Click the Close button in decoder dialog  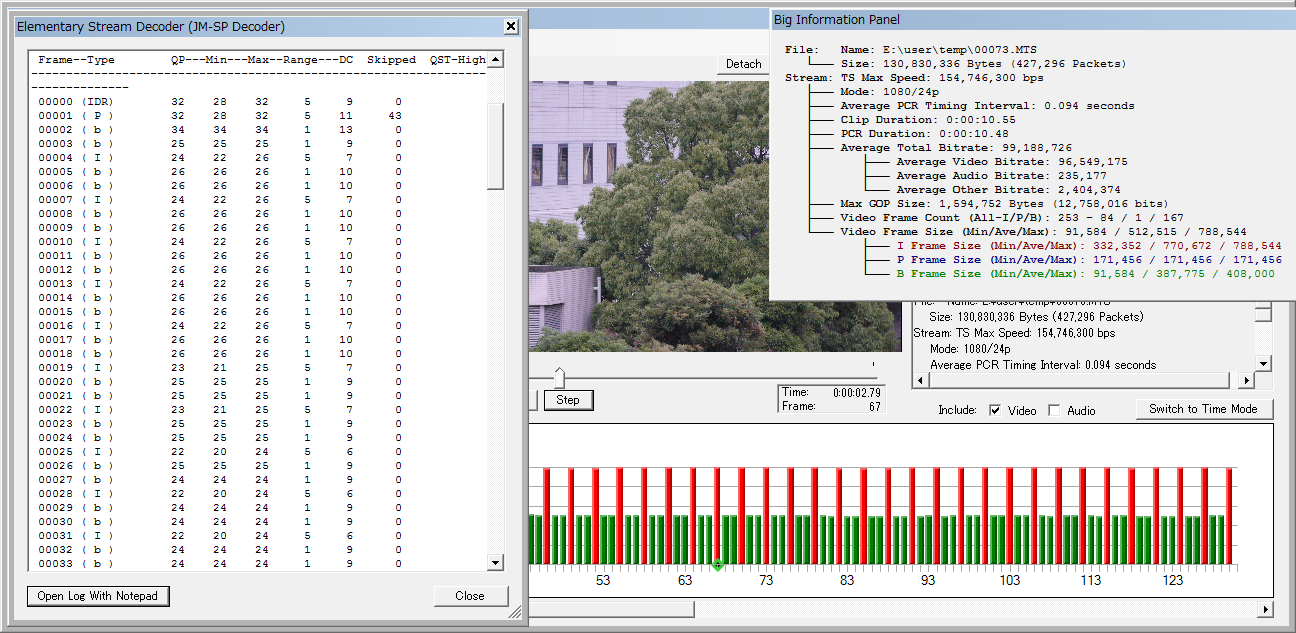[x=469, y=596]
